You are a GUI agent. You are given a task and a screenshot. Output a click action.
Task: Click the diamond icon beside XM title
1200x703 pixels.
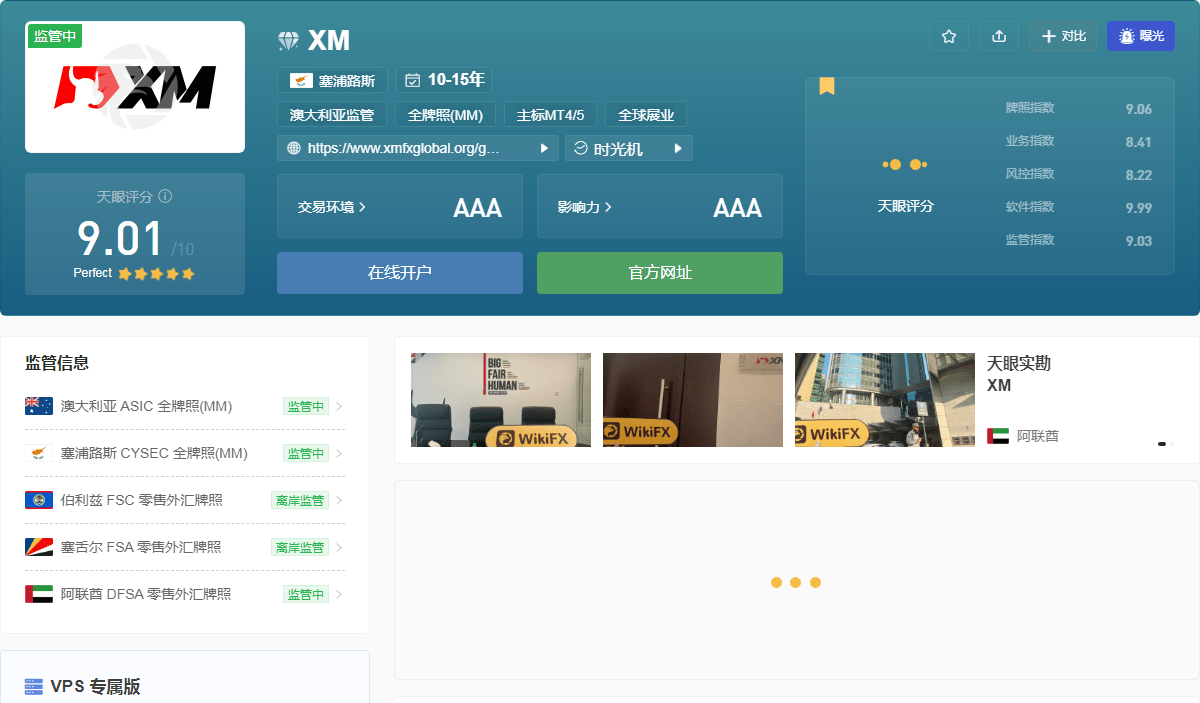(288, 41)
